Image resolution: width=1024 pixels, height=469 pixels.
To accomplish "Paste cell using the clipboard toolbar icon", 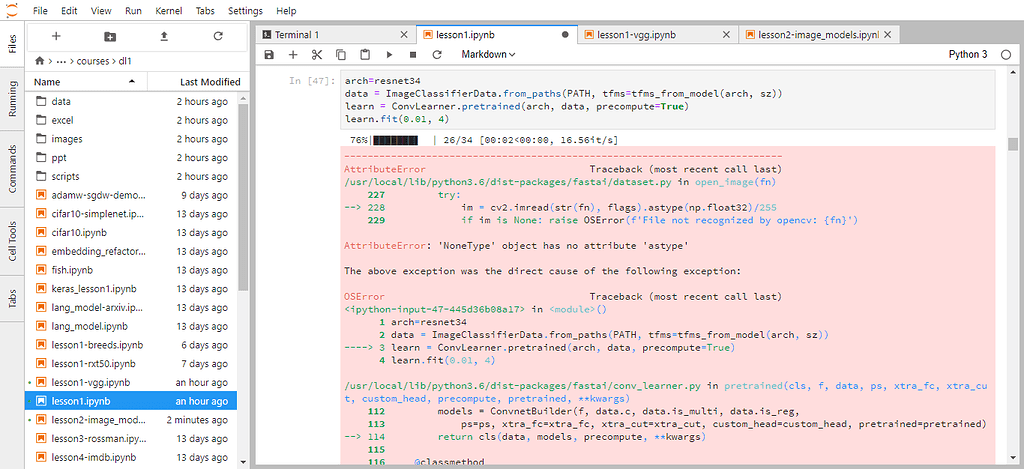I will [x=365, y=54].
